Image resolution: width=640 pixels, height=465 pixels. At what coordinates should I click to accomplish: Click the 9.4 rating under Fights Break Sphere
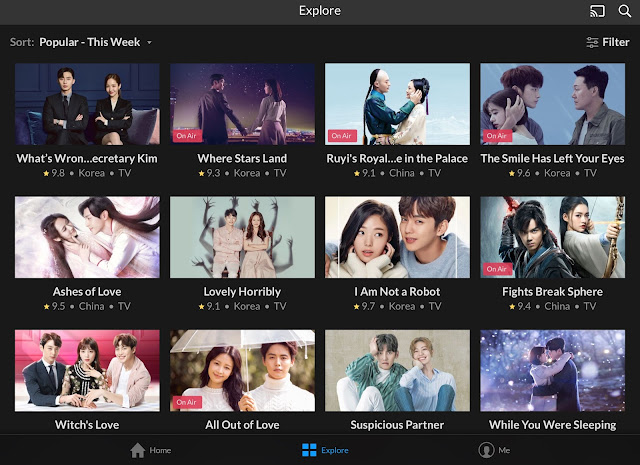pos(524,306)
